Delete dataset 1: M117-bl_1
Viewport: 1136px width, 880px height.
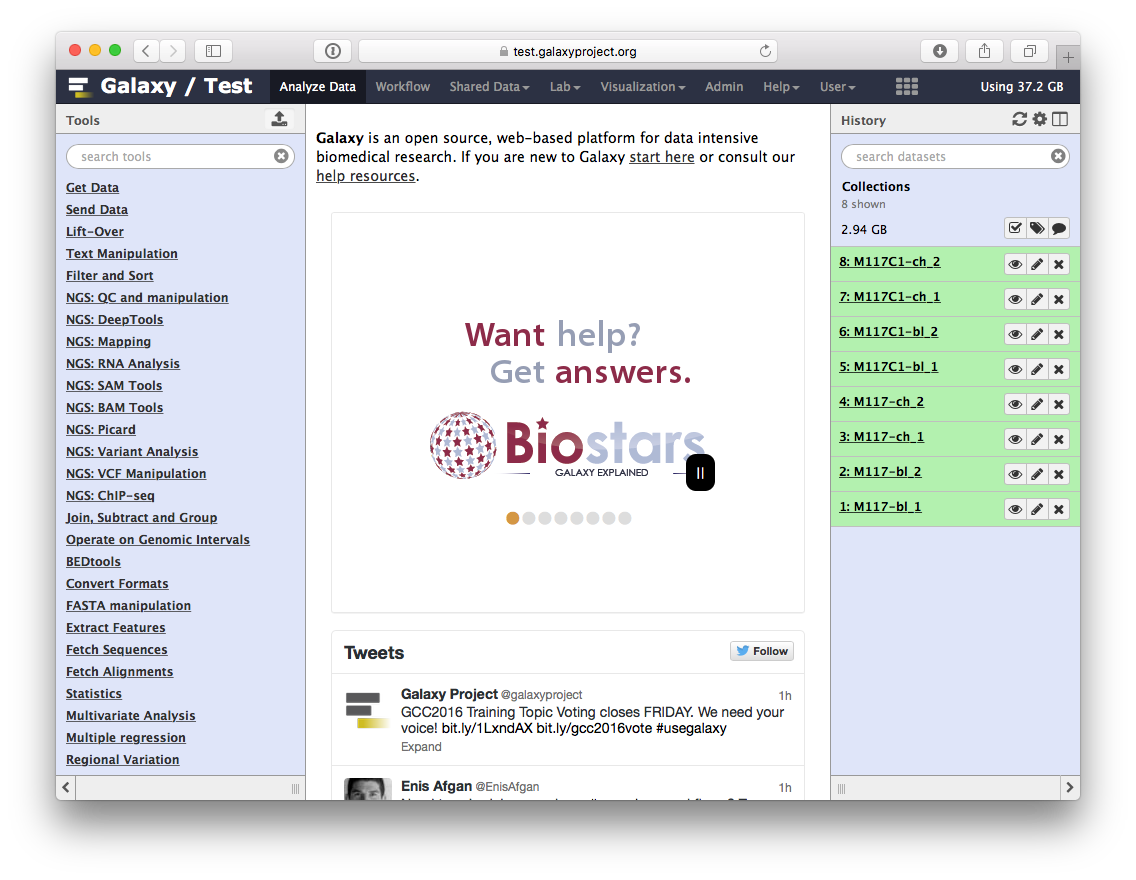point(1058,509)
